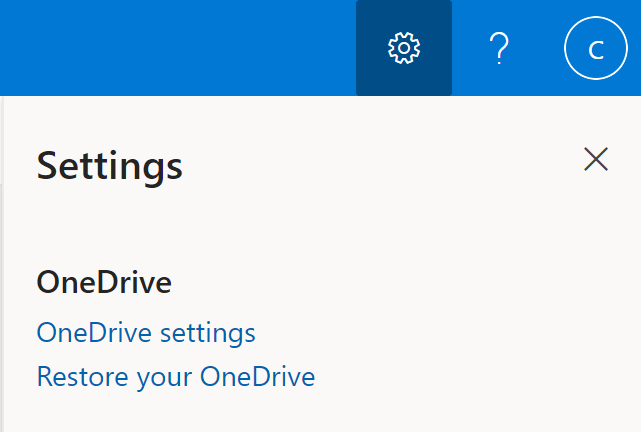This screenshot has height=432, width=641.
Task: Toggle the Settings pane via gear button
Action: point(404,48)
